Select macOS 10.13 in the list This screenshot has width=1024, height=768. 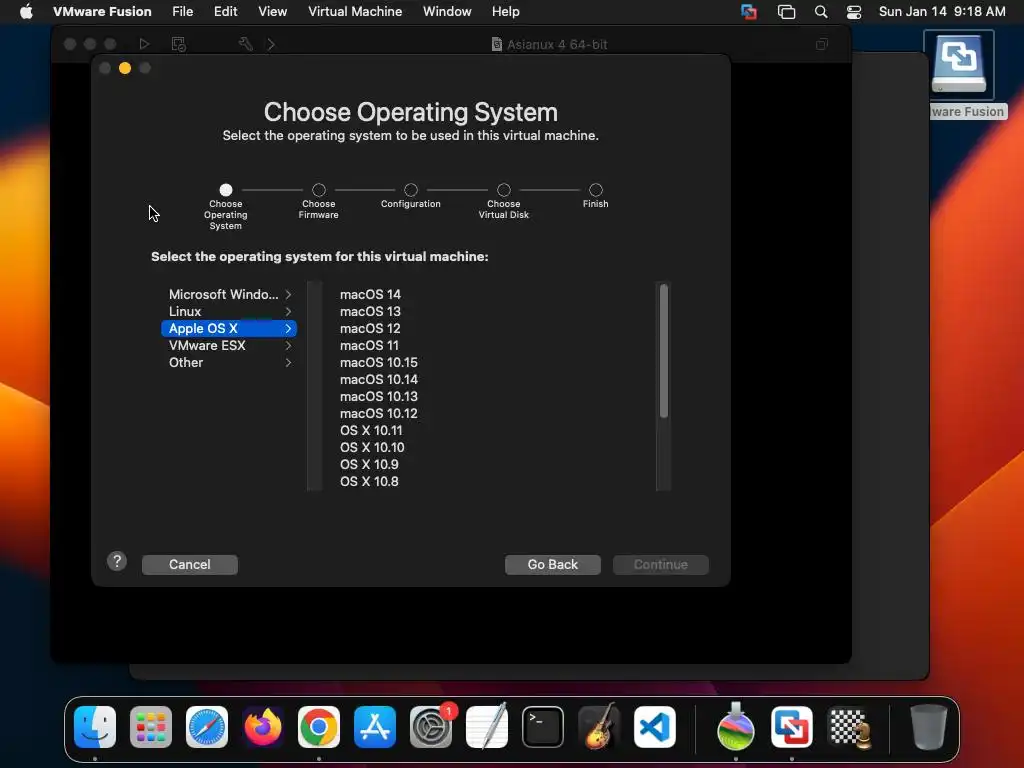coord(379,396)
